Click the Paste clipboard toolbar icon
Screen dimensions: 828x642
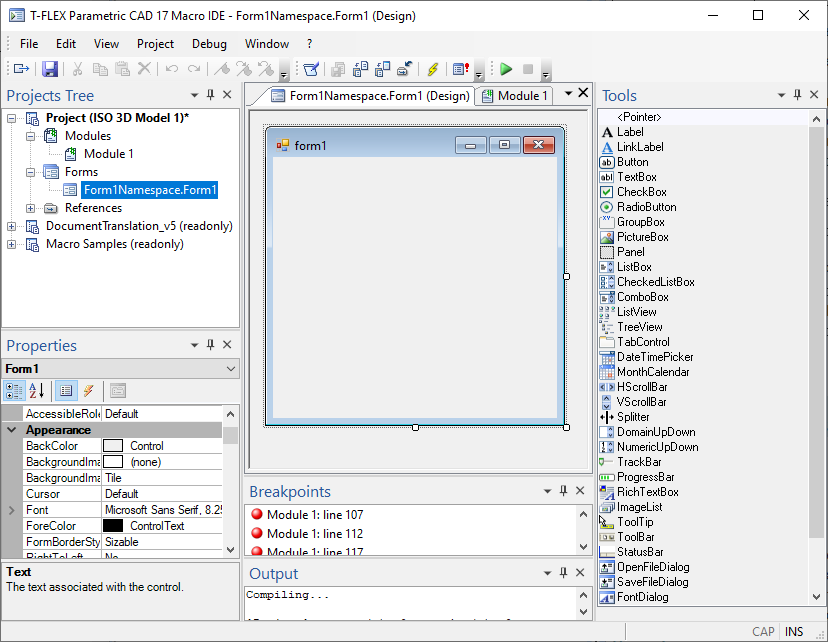point(123,69)
